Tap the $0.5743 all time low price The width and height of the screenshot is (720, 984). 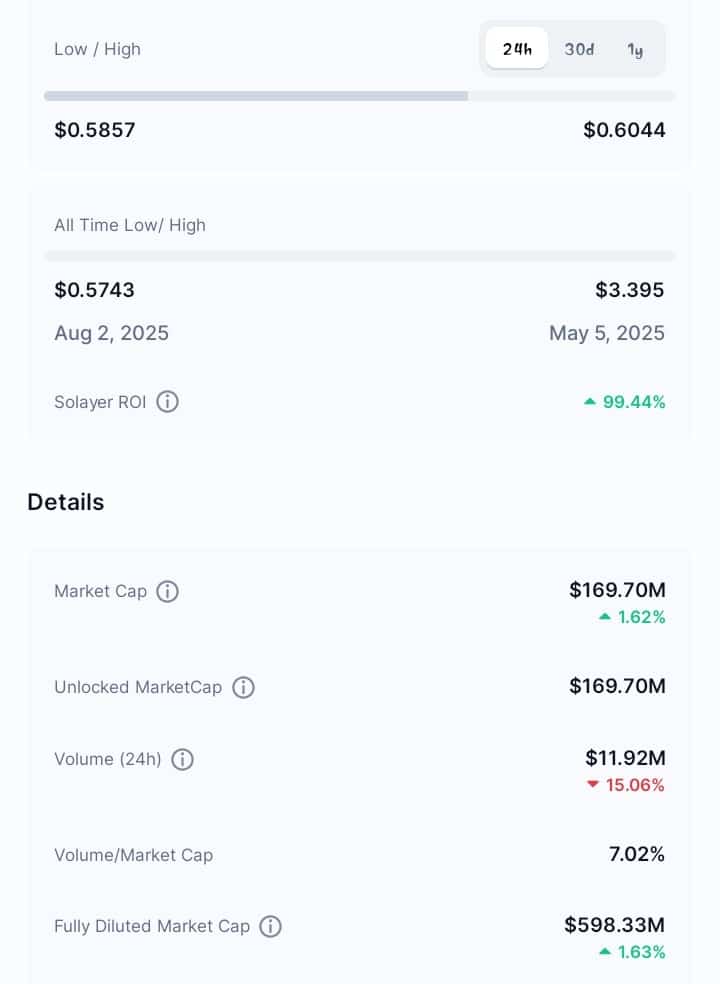94,290
